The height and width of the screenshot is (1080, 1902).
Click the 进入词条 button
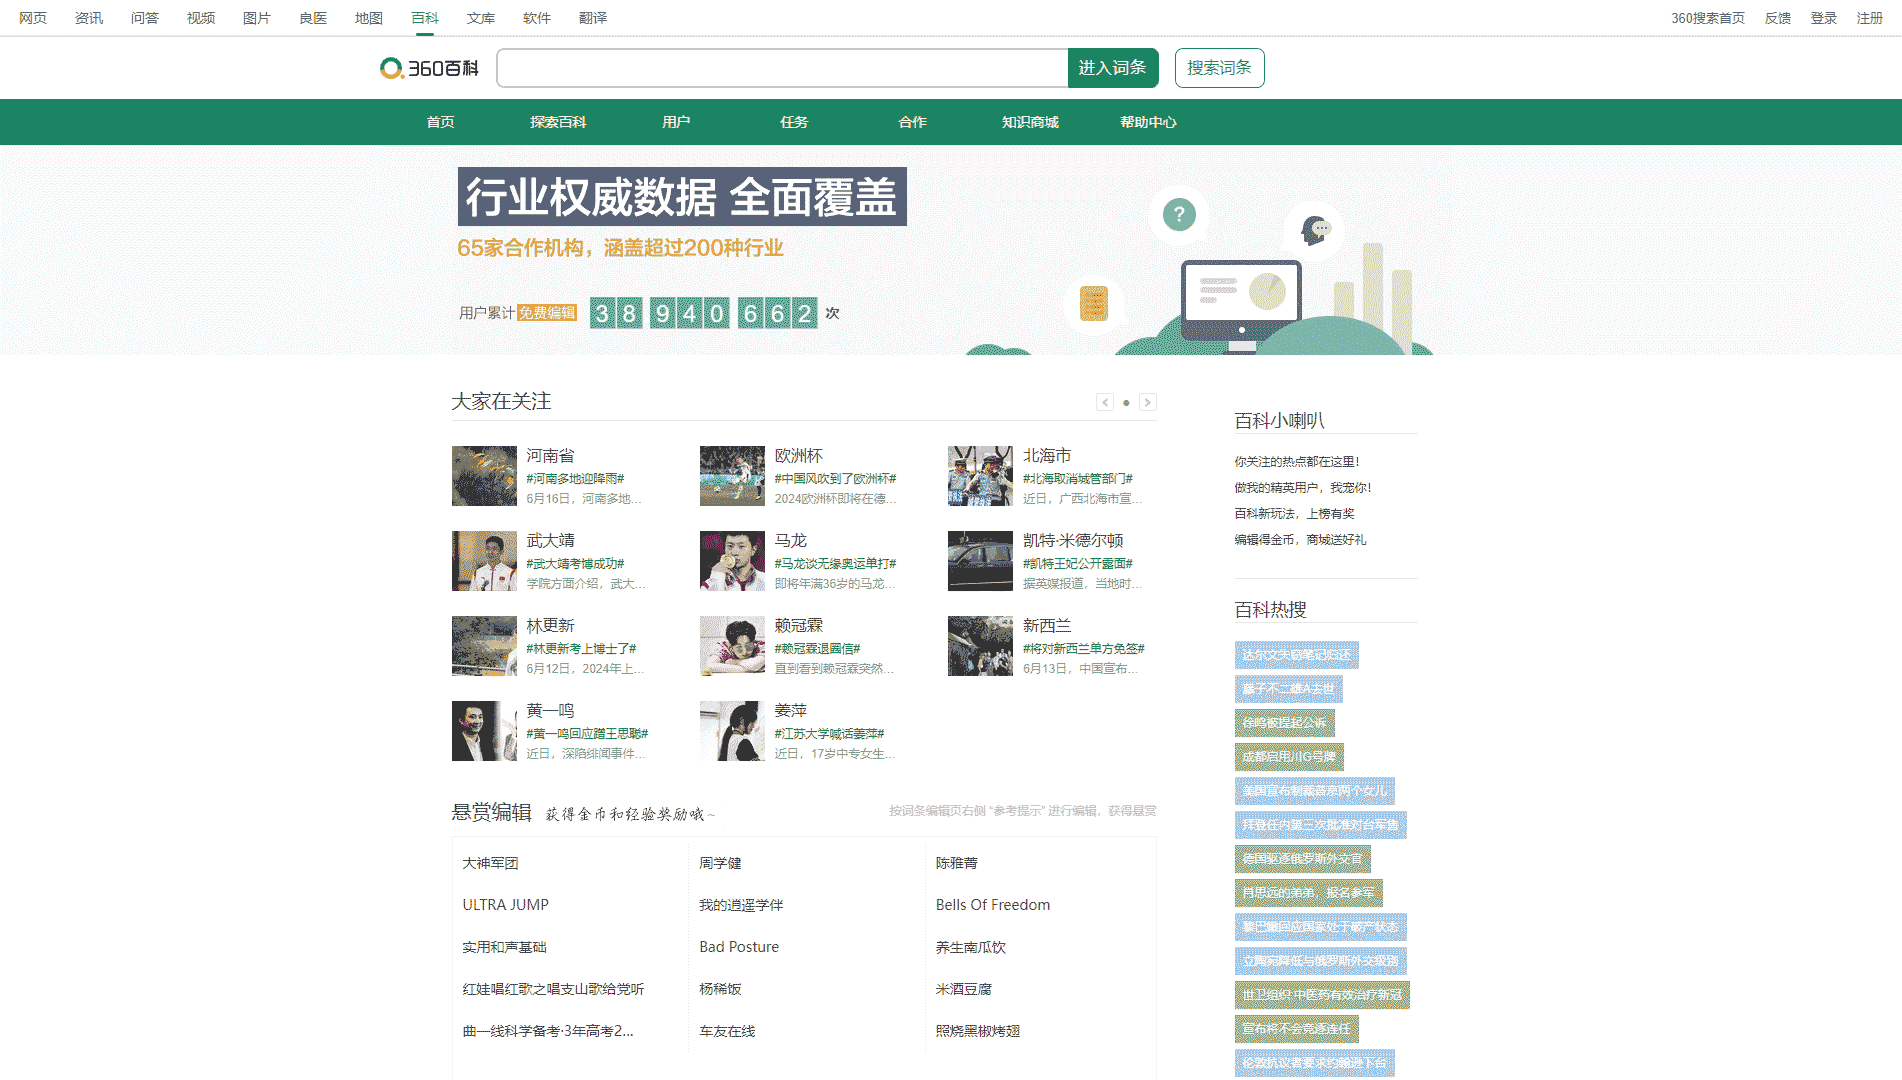tap(1113, 68)
